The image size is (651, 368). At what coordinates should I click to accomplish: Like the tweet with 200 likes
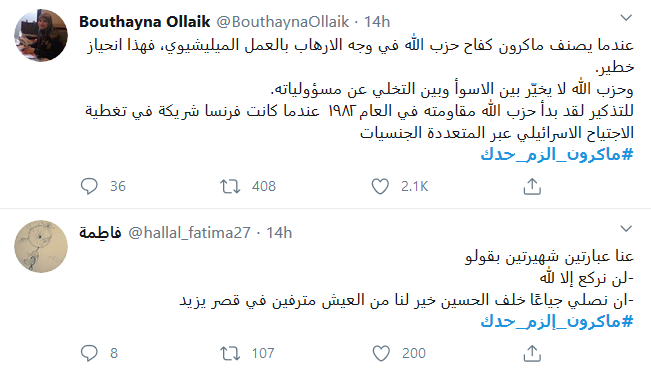click(381, 353)
